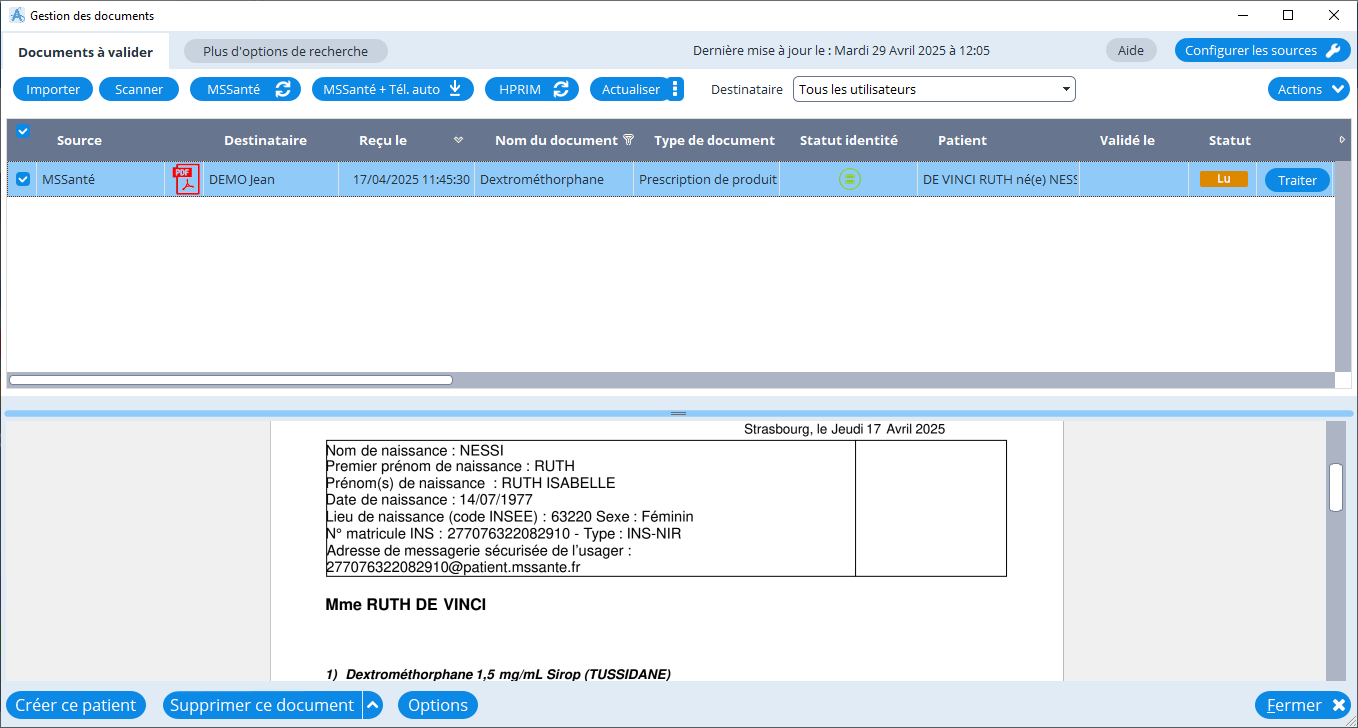Click the filter icon on Nom du document column
This screenshot has height=728, width=1358.
(x=629, y=140)
